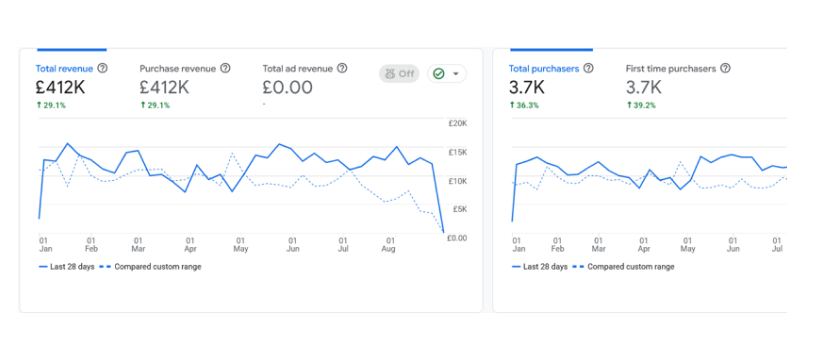Open help icon beside First time purchasers
Screen dimensions: 820x361
(725, 69)
